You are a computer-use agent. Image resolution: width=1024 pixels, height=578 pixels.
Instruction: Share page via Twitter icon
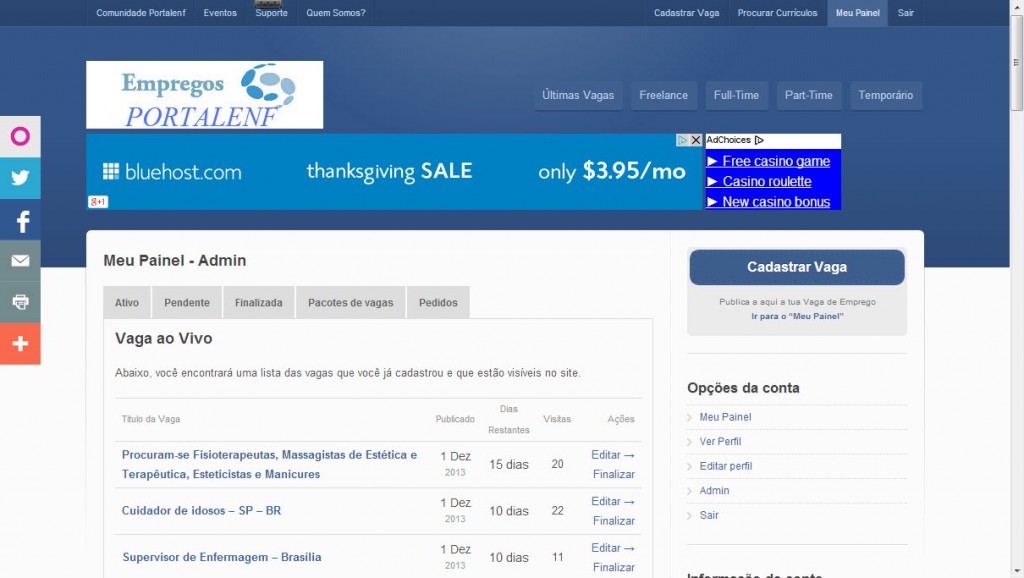coord(20,178)
